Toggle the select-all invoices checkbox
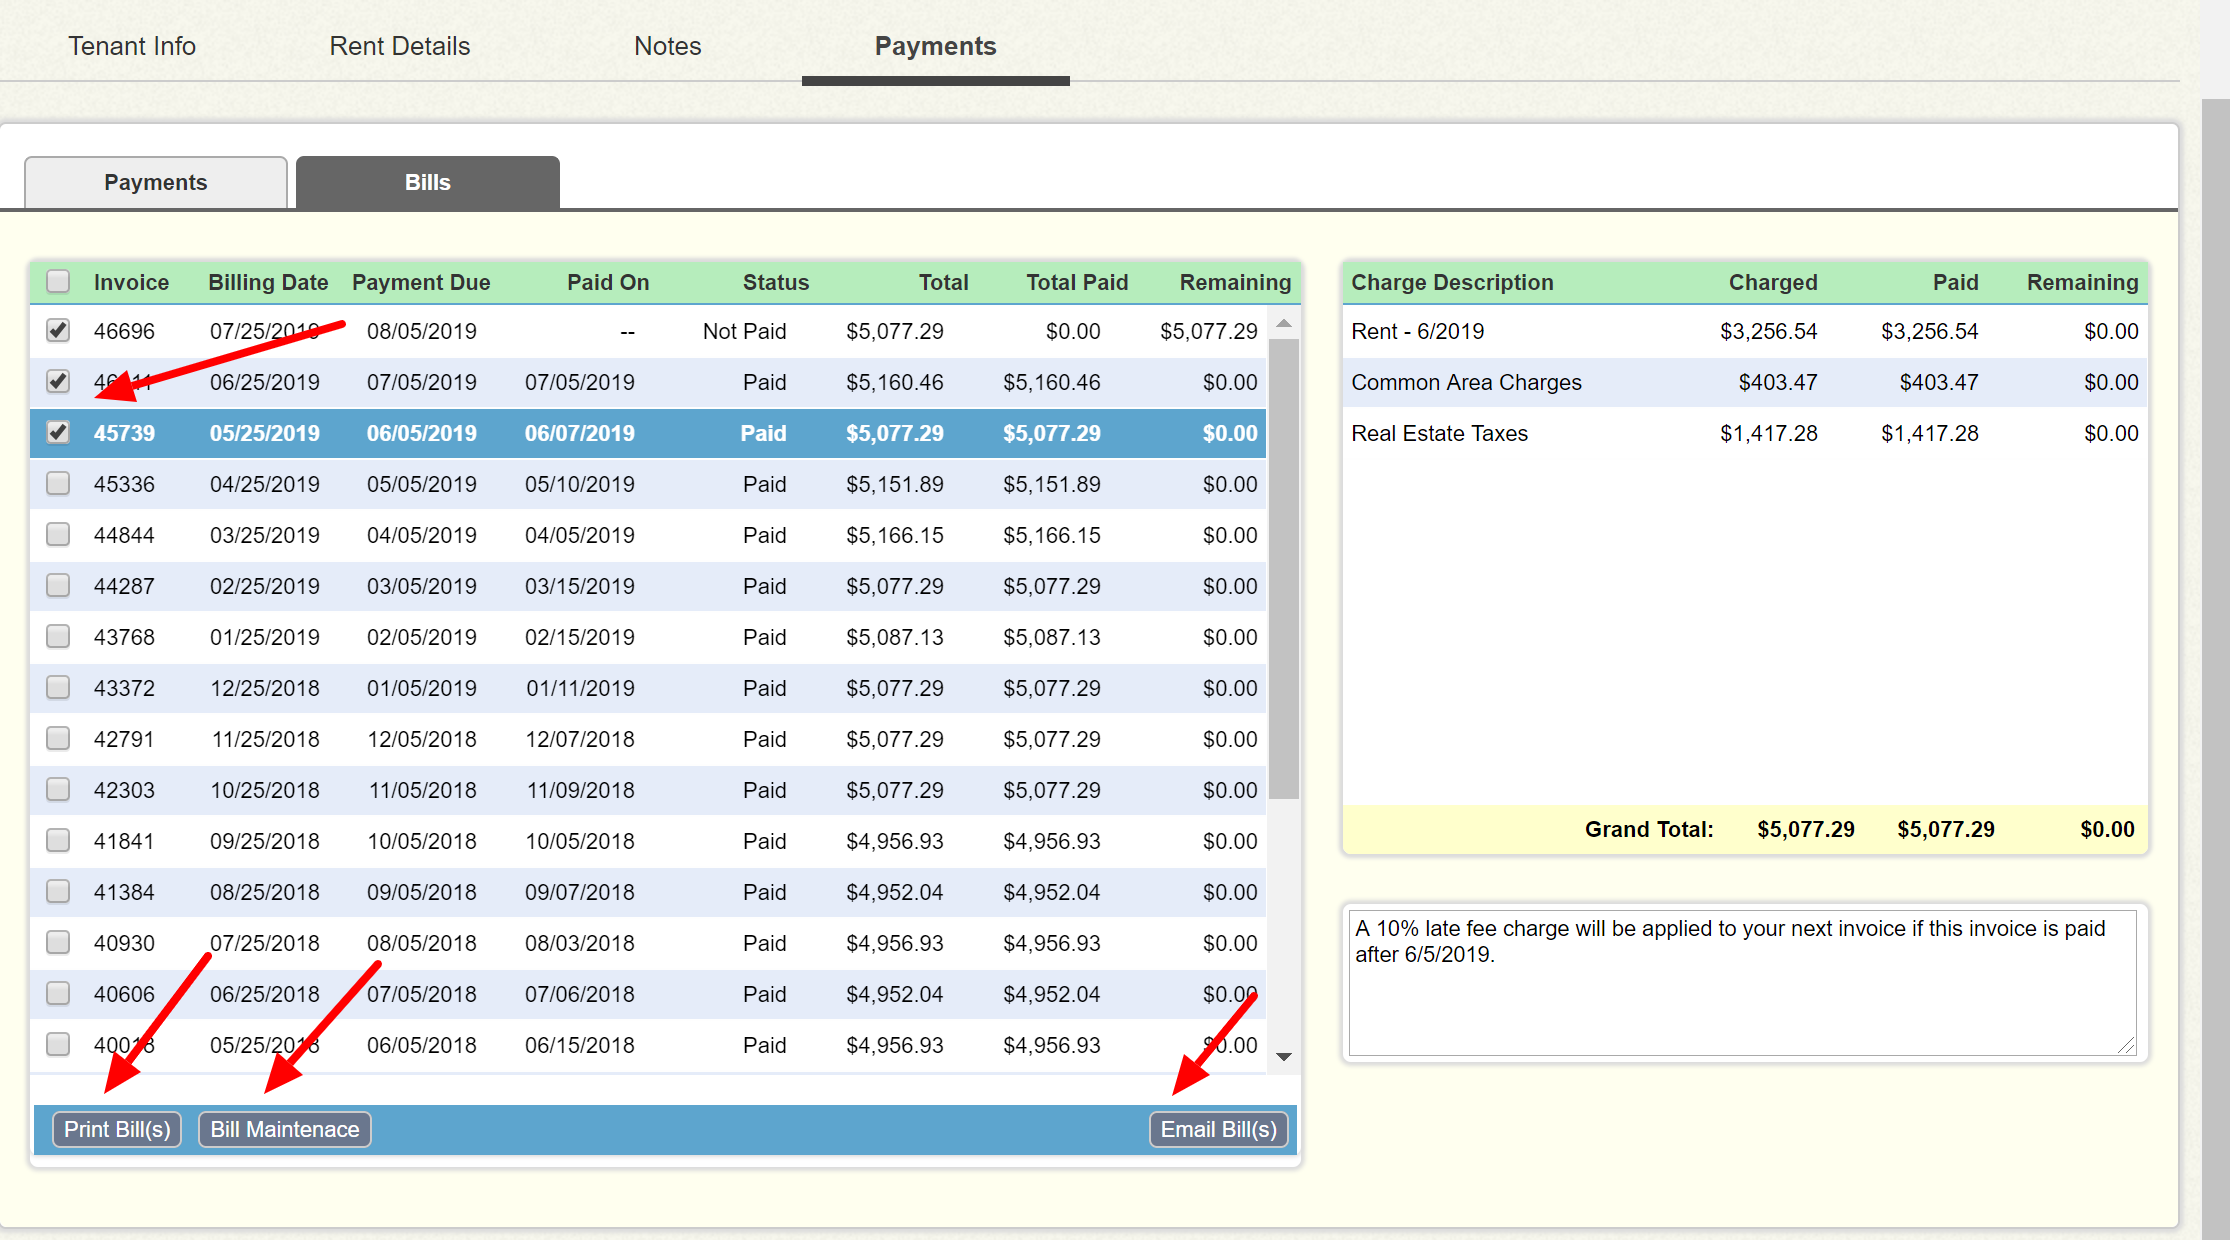This screenshot has width=2230, height=1240. (x=58, y=282)
